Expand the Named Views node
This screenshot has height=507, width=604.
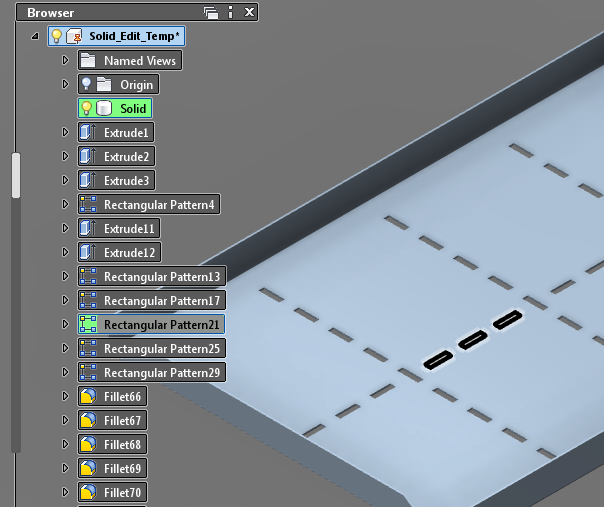[x=66, y=61]
